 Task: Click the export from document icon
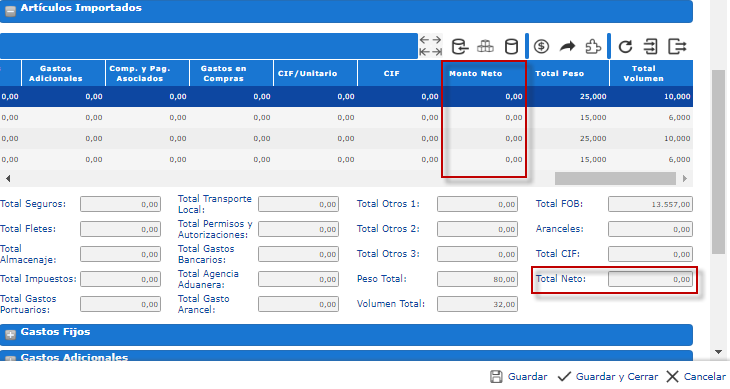pos(677,47)
